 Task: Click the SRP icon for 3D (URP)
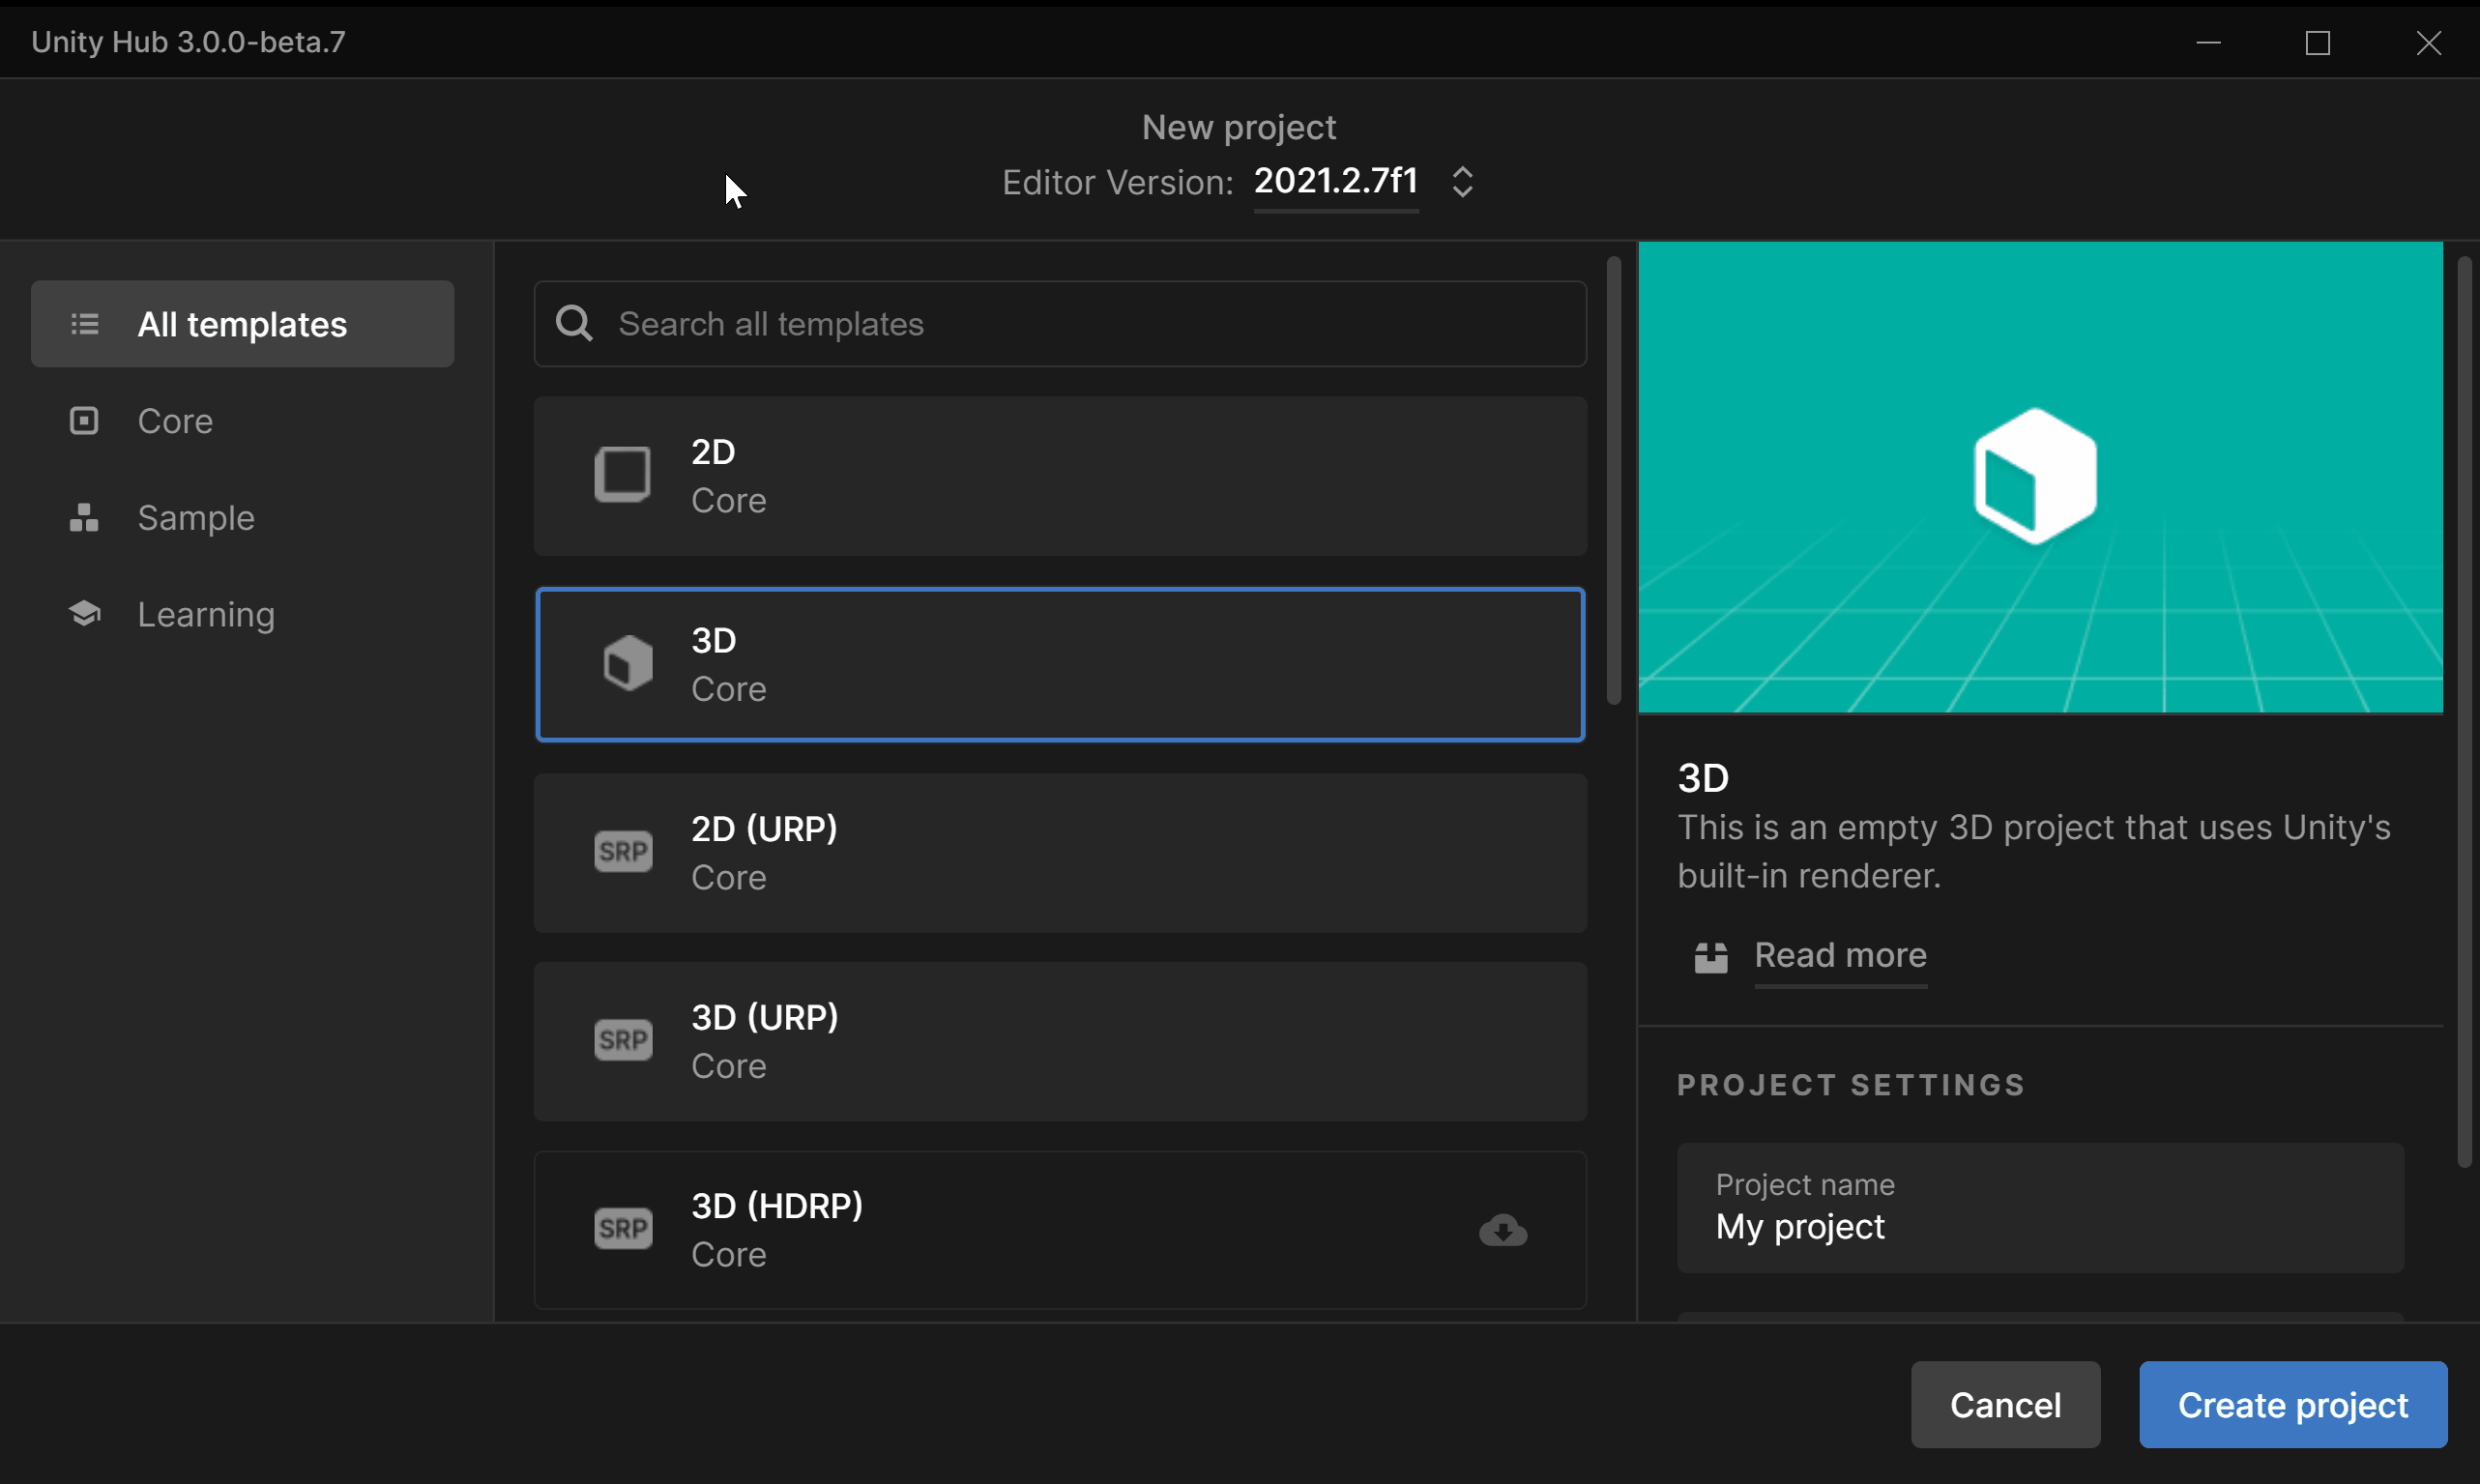click(x=623, y=1040)
